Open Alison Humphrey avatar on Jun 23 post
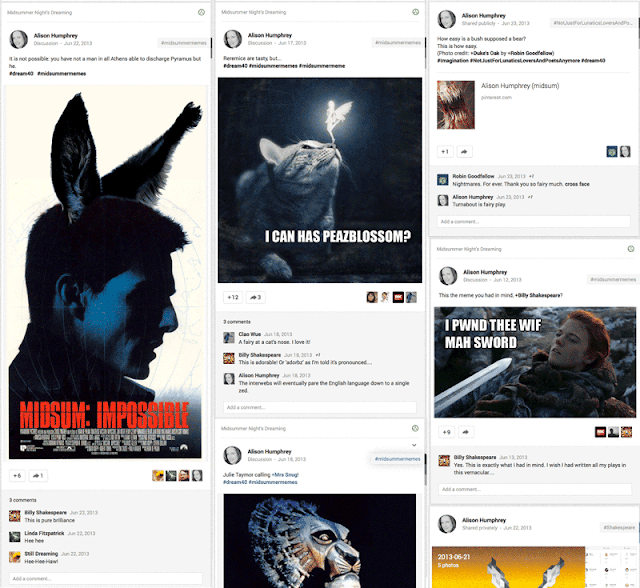The image size is (640, 588). tap(447, 19)
